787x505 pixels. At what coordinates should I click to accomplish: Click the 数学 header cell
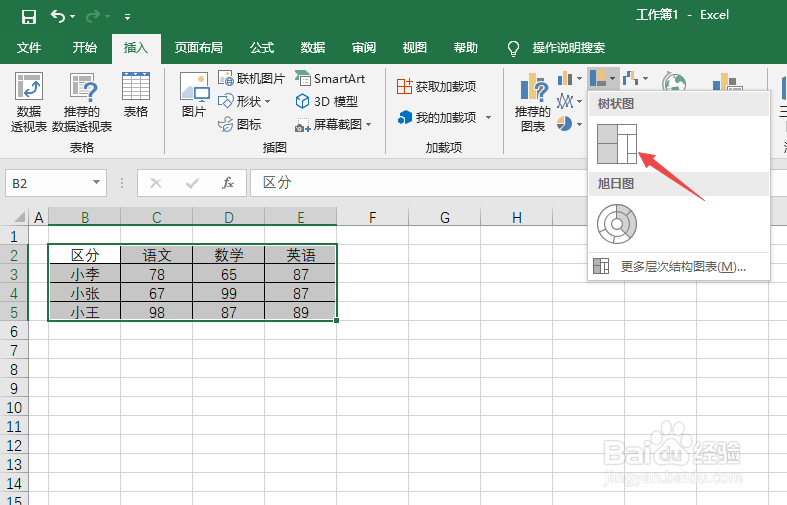(x=229, y=255)
